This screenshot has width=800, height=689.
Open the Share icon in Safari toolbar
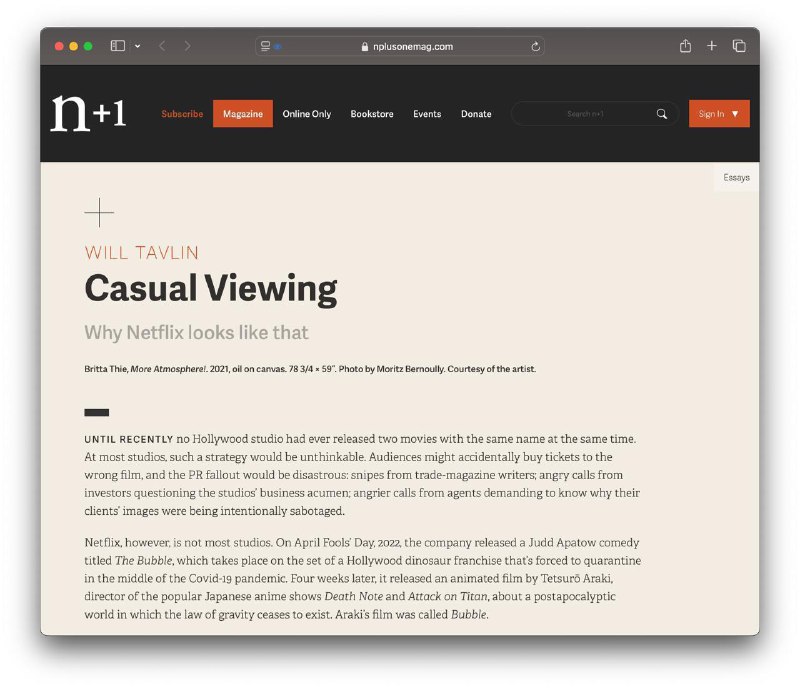685,46
